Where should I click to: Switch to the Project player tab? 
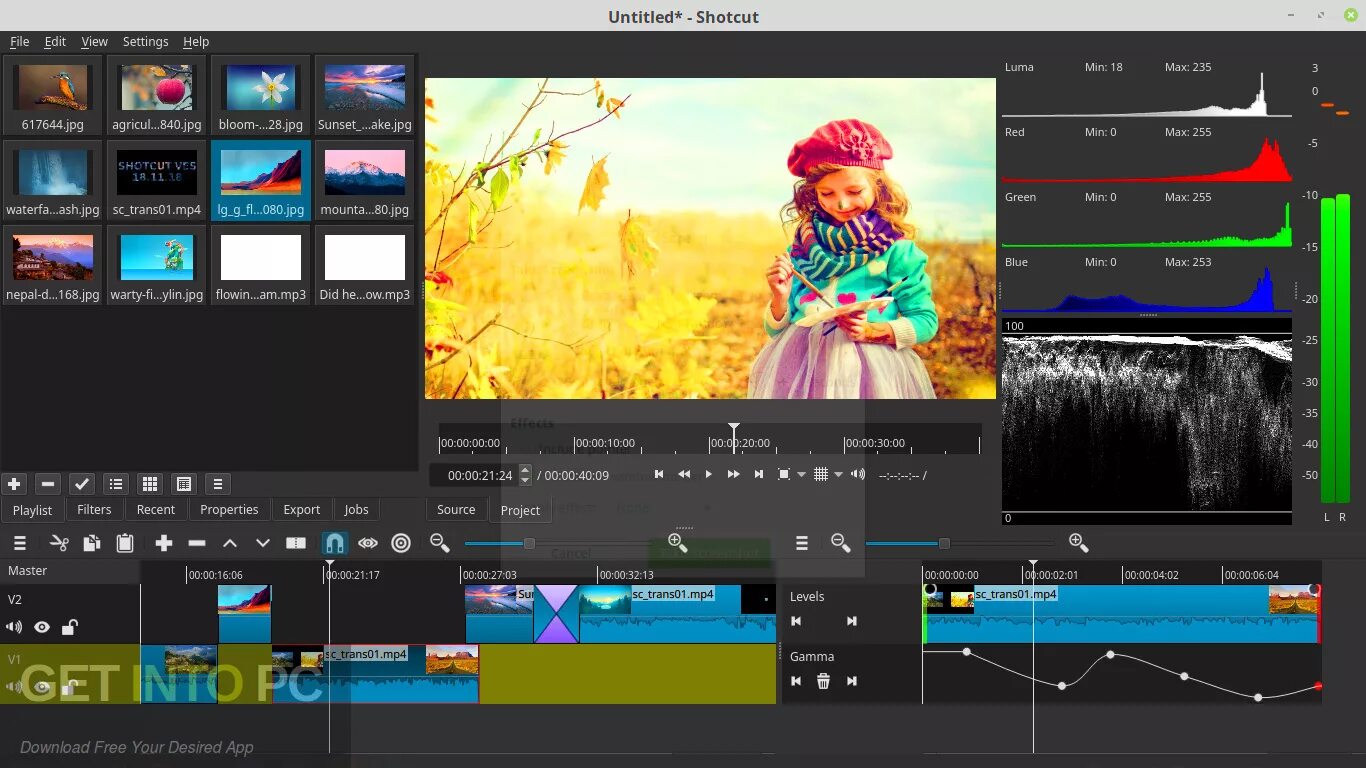coord(520,510)
